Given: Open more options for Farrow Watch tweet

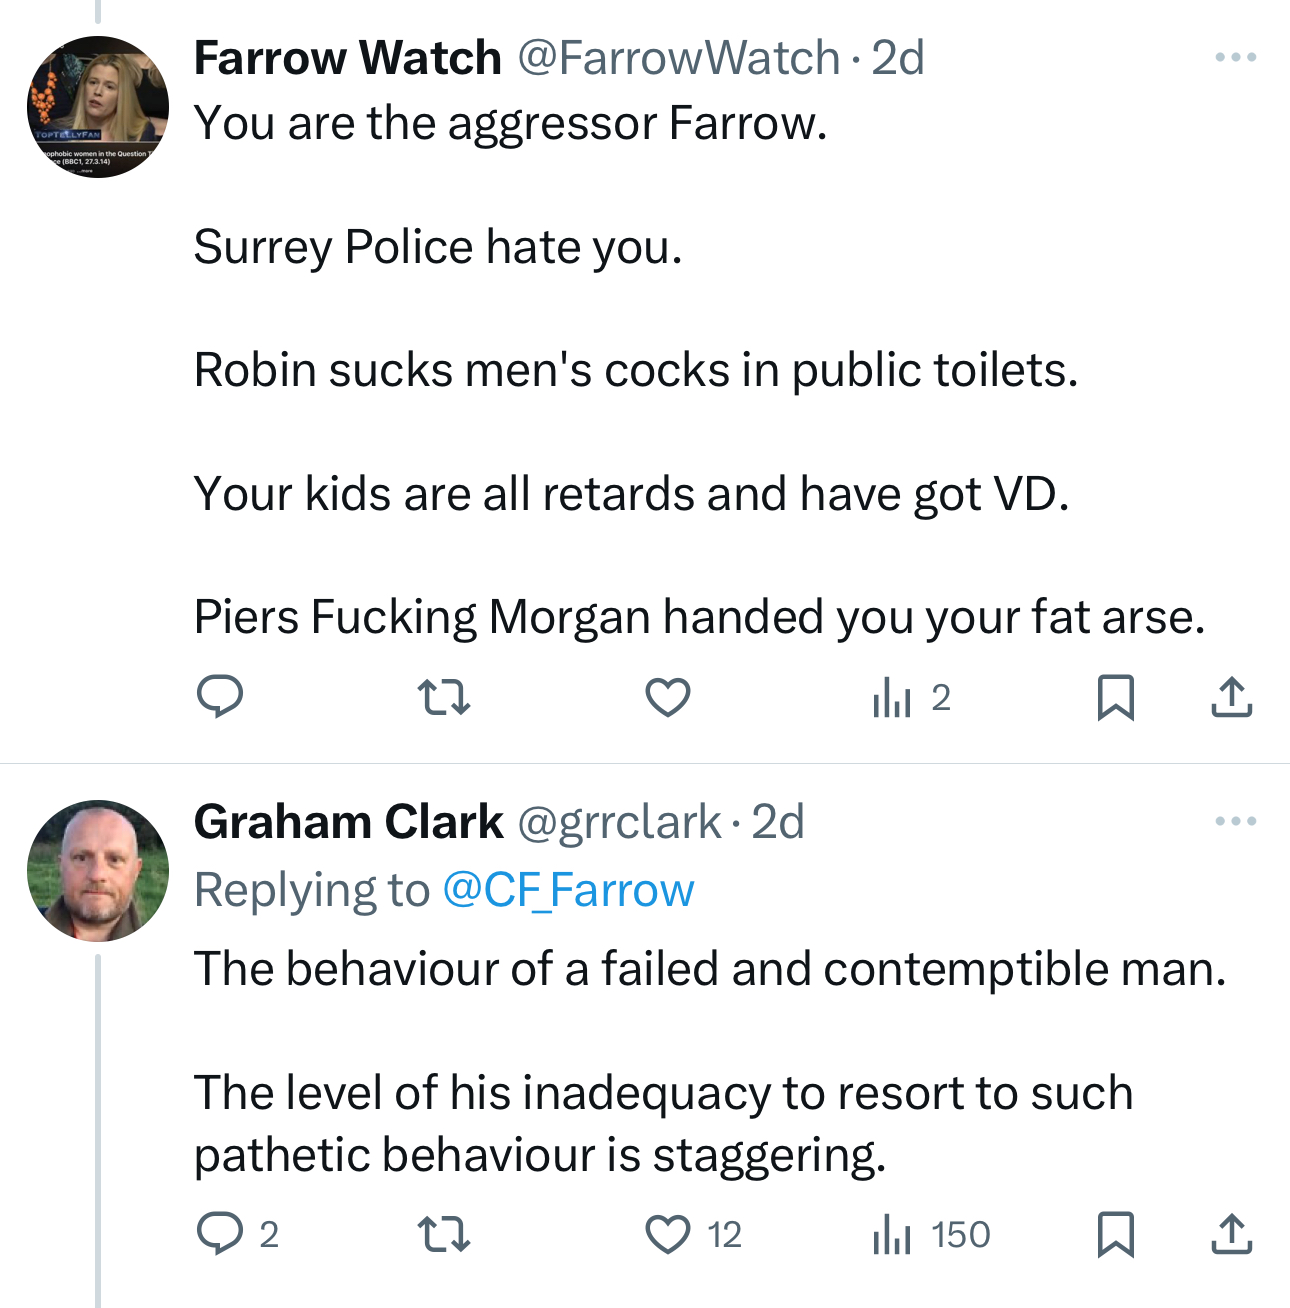Looking at the screenshot, I should click(1236, 58).
